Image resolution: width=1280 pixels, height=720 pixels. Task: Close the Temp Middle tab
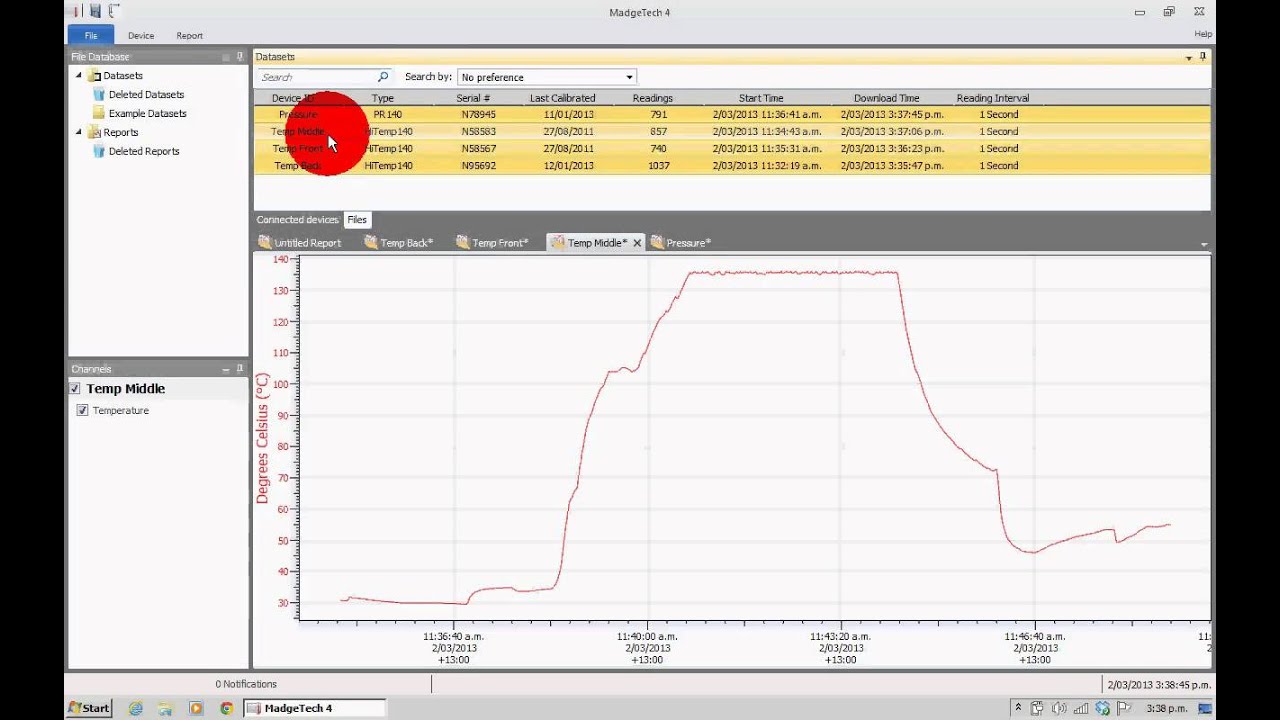click(x=637, y=243)
